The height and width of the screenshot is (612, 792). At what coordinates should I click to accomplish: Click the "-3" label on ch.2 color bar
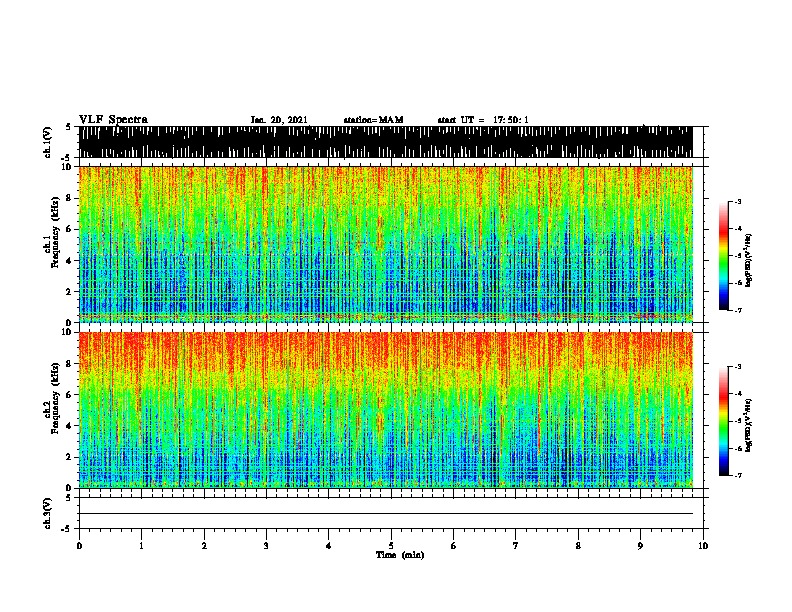coord(737,367)
